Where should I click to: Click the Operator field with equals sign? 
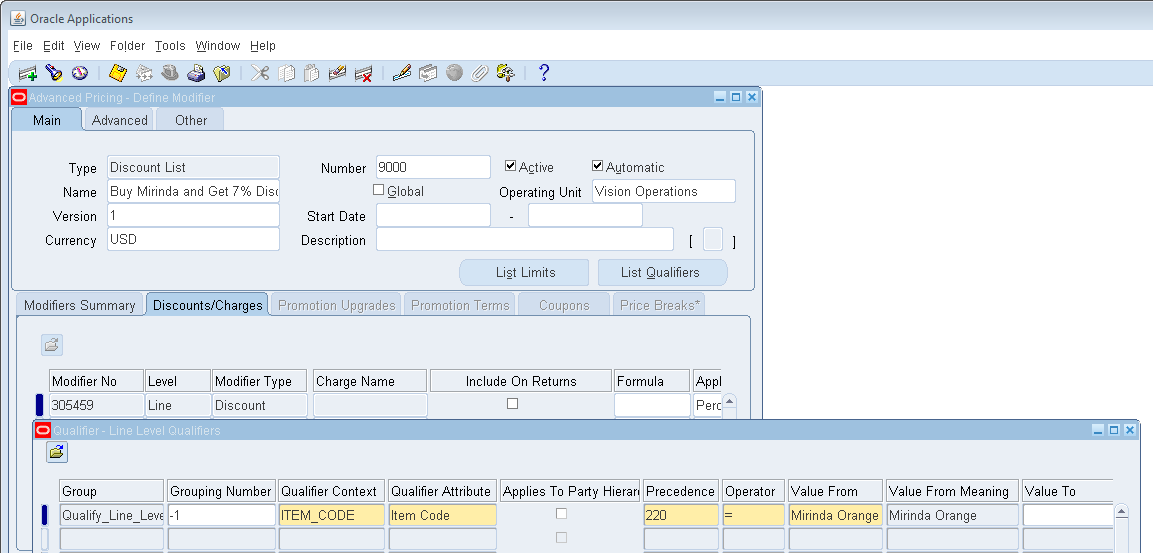pos(754,515)
